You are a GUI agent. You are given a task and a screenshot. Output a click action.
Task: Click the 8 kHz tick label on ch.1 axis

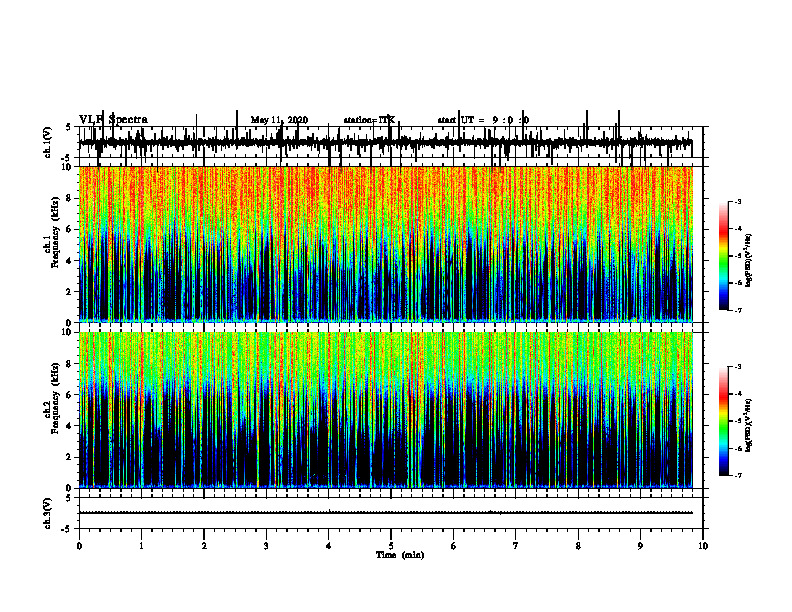(69, 198)
